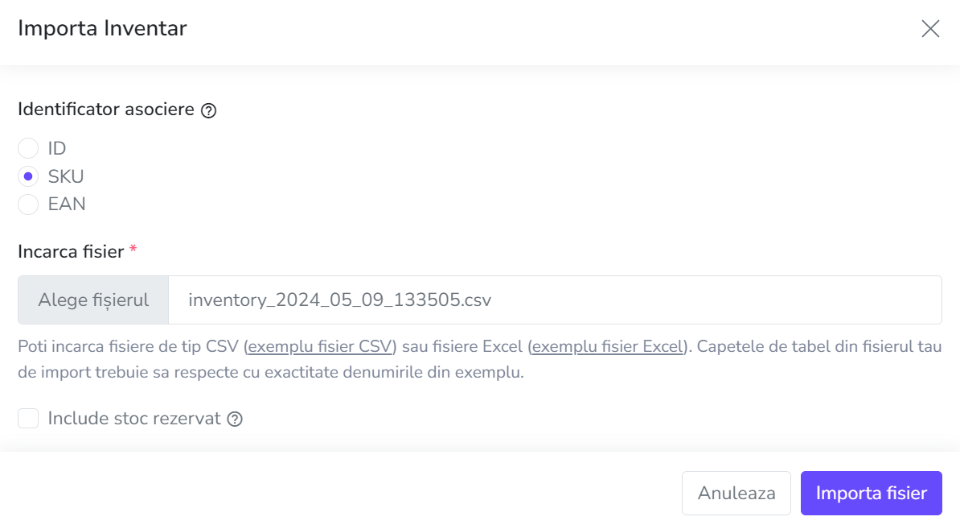This screenshot has width=960, height=529.
Task: Click the Alege fișierul file chooser button
Action: pyautogui.click(x=94, y=300)
